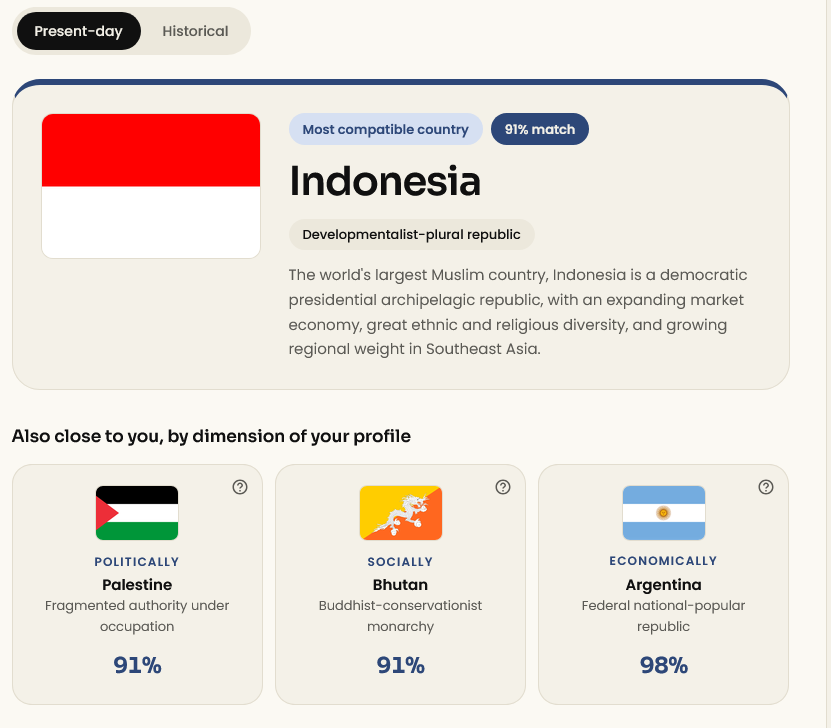The width and height of the screenshot is (831, 728).
Task: Click the 98% economic match score
Action: pyautogui.click(x=664, y=665)
